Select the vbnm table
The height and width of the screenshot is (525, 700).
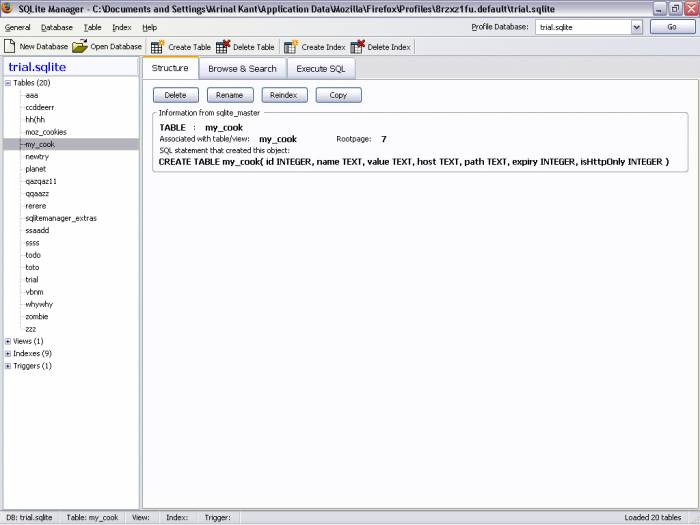(x=34, y=292)
